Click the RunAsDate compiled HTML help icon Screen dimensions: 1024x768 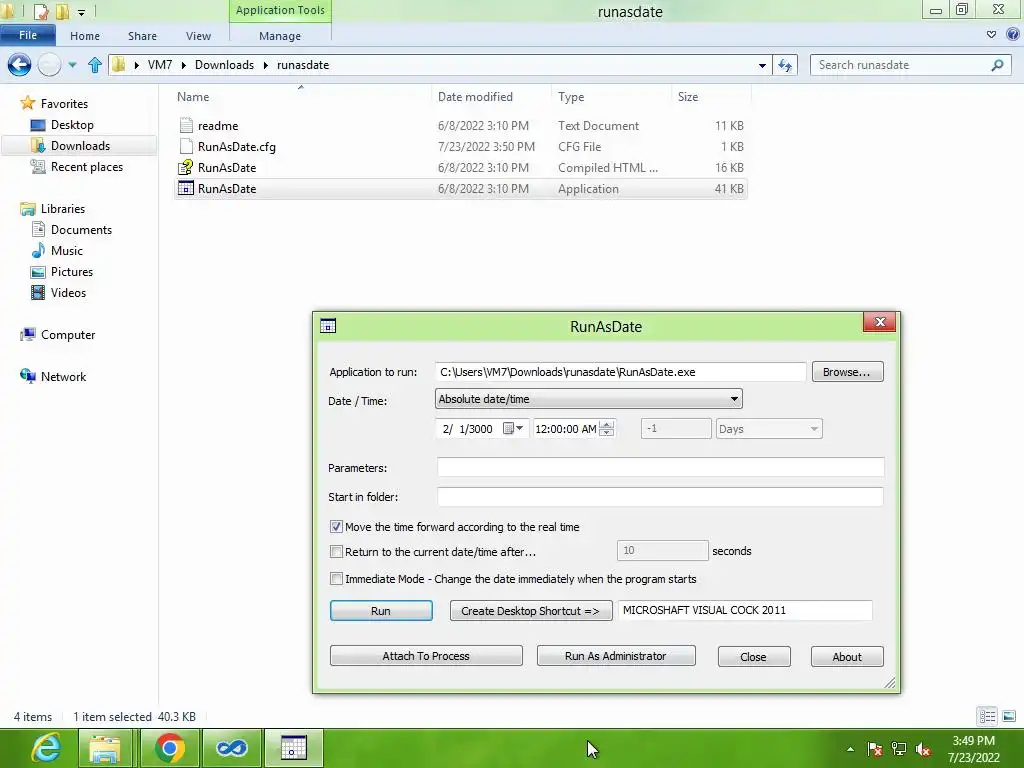click(x=186, y=167)
